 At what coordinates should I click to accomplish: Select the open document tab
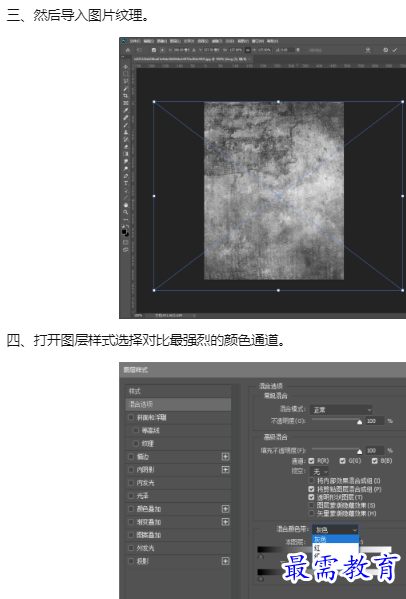pos(192,59)
